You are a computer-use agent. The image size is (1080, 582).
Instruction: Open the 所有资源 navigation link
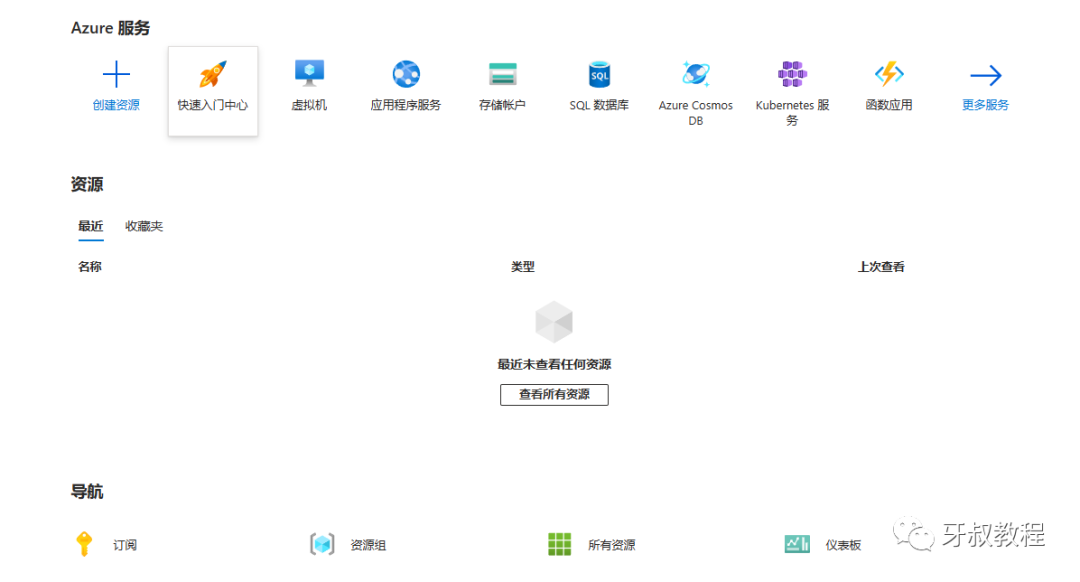click(612, 545)
